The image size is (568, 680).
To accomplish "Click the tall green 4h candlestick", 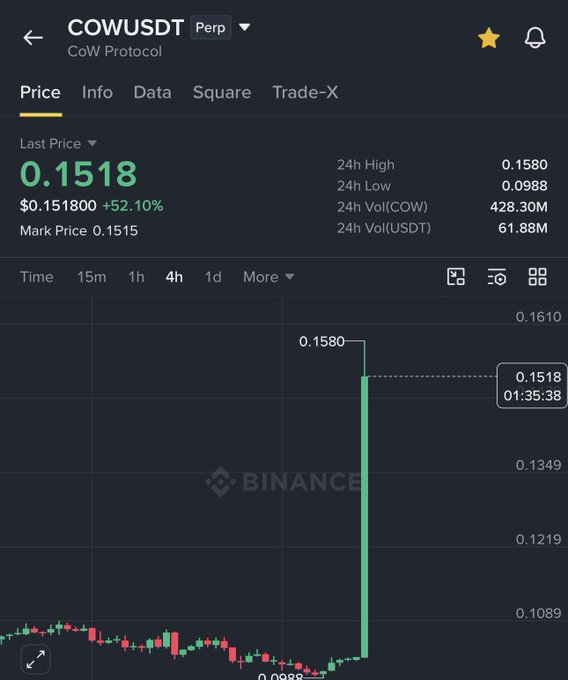I will pyautogui.click(x=364, y=516).
